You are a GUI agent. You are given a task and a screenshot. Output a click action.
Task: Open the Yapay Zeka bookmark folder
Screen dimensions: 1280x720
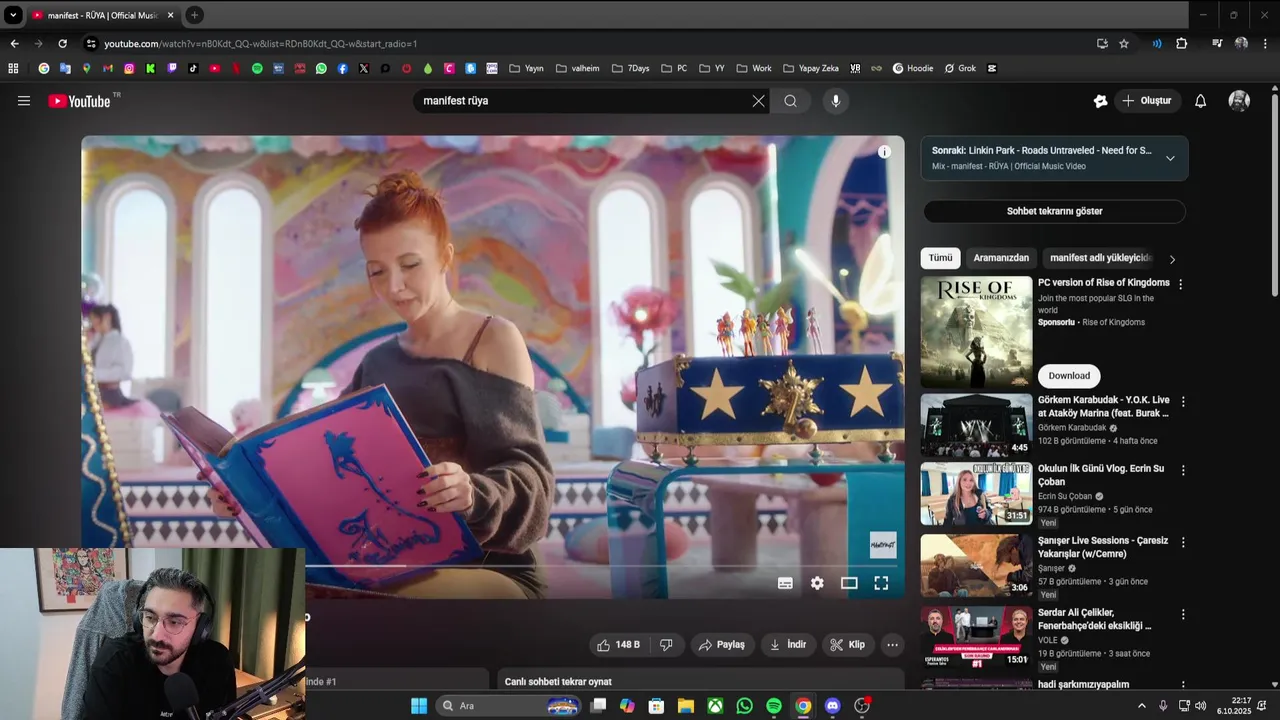pyautogui.click(x=810, y=69)
